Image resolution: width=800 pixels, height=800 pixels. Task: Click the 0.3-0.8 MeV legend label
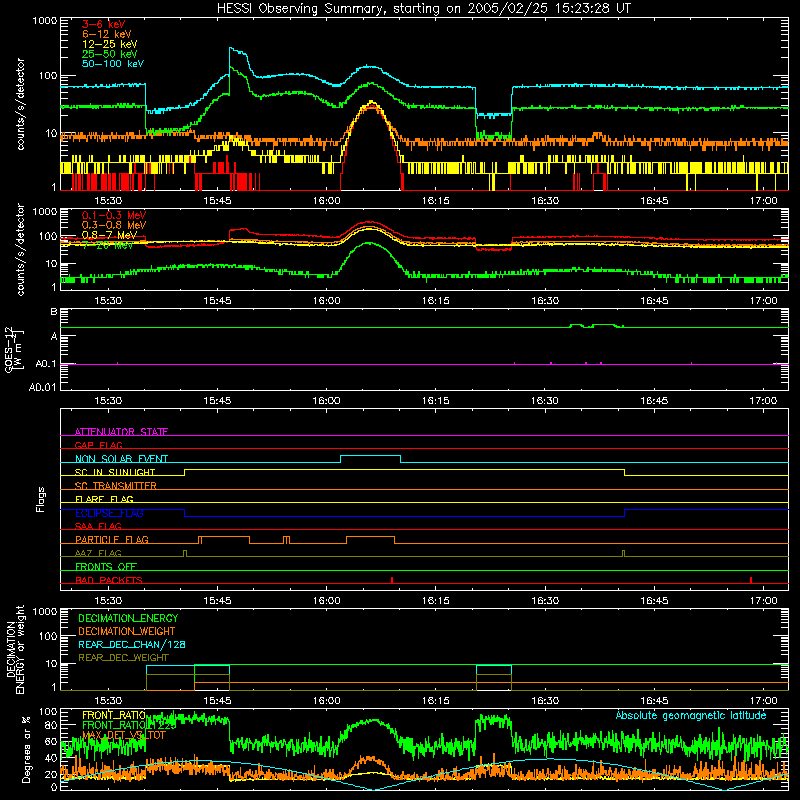tap(114, 225)
